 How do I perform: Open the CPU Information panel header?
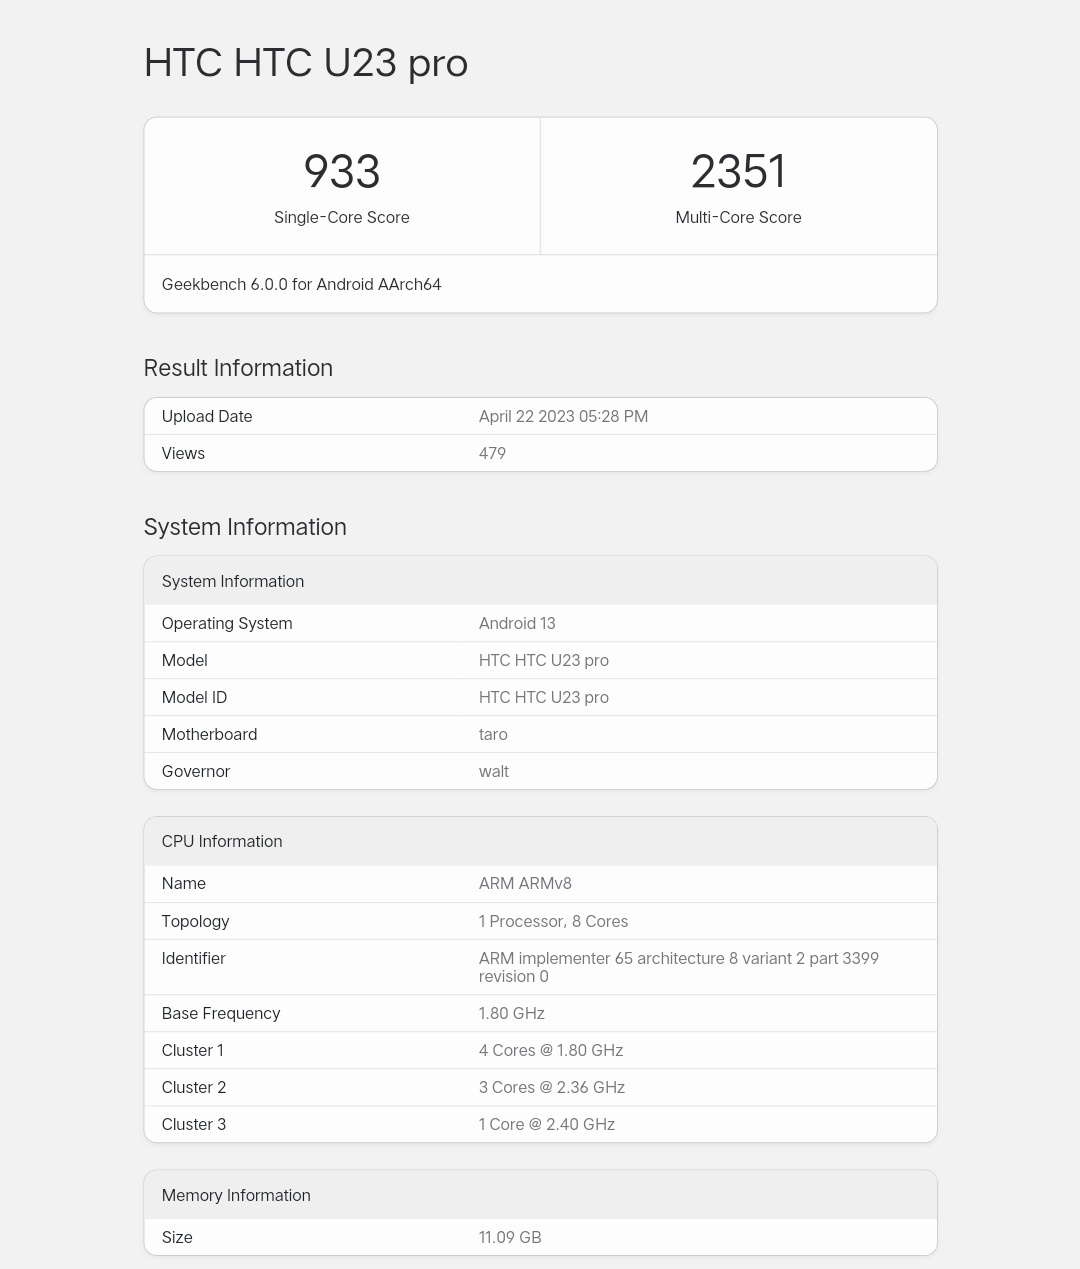(222, 841)
